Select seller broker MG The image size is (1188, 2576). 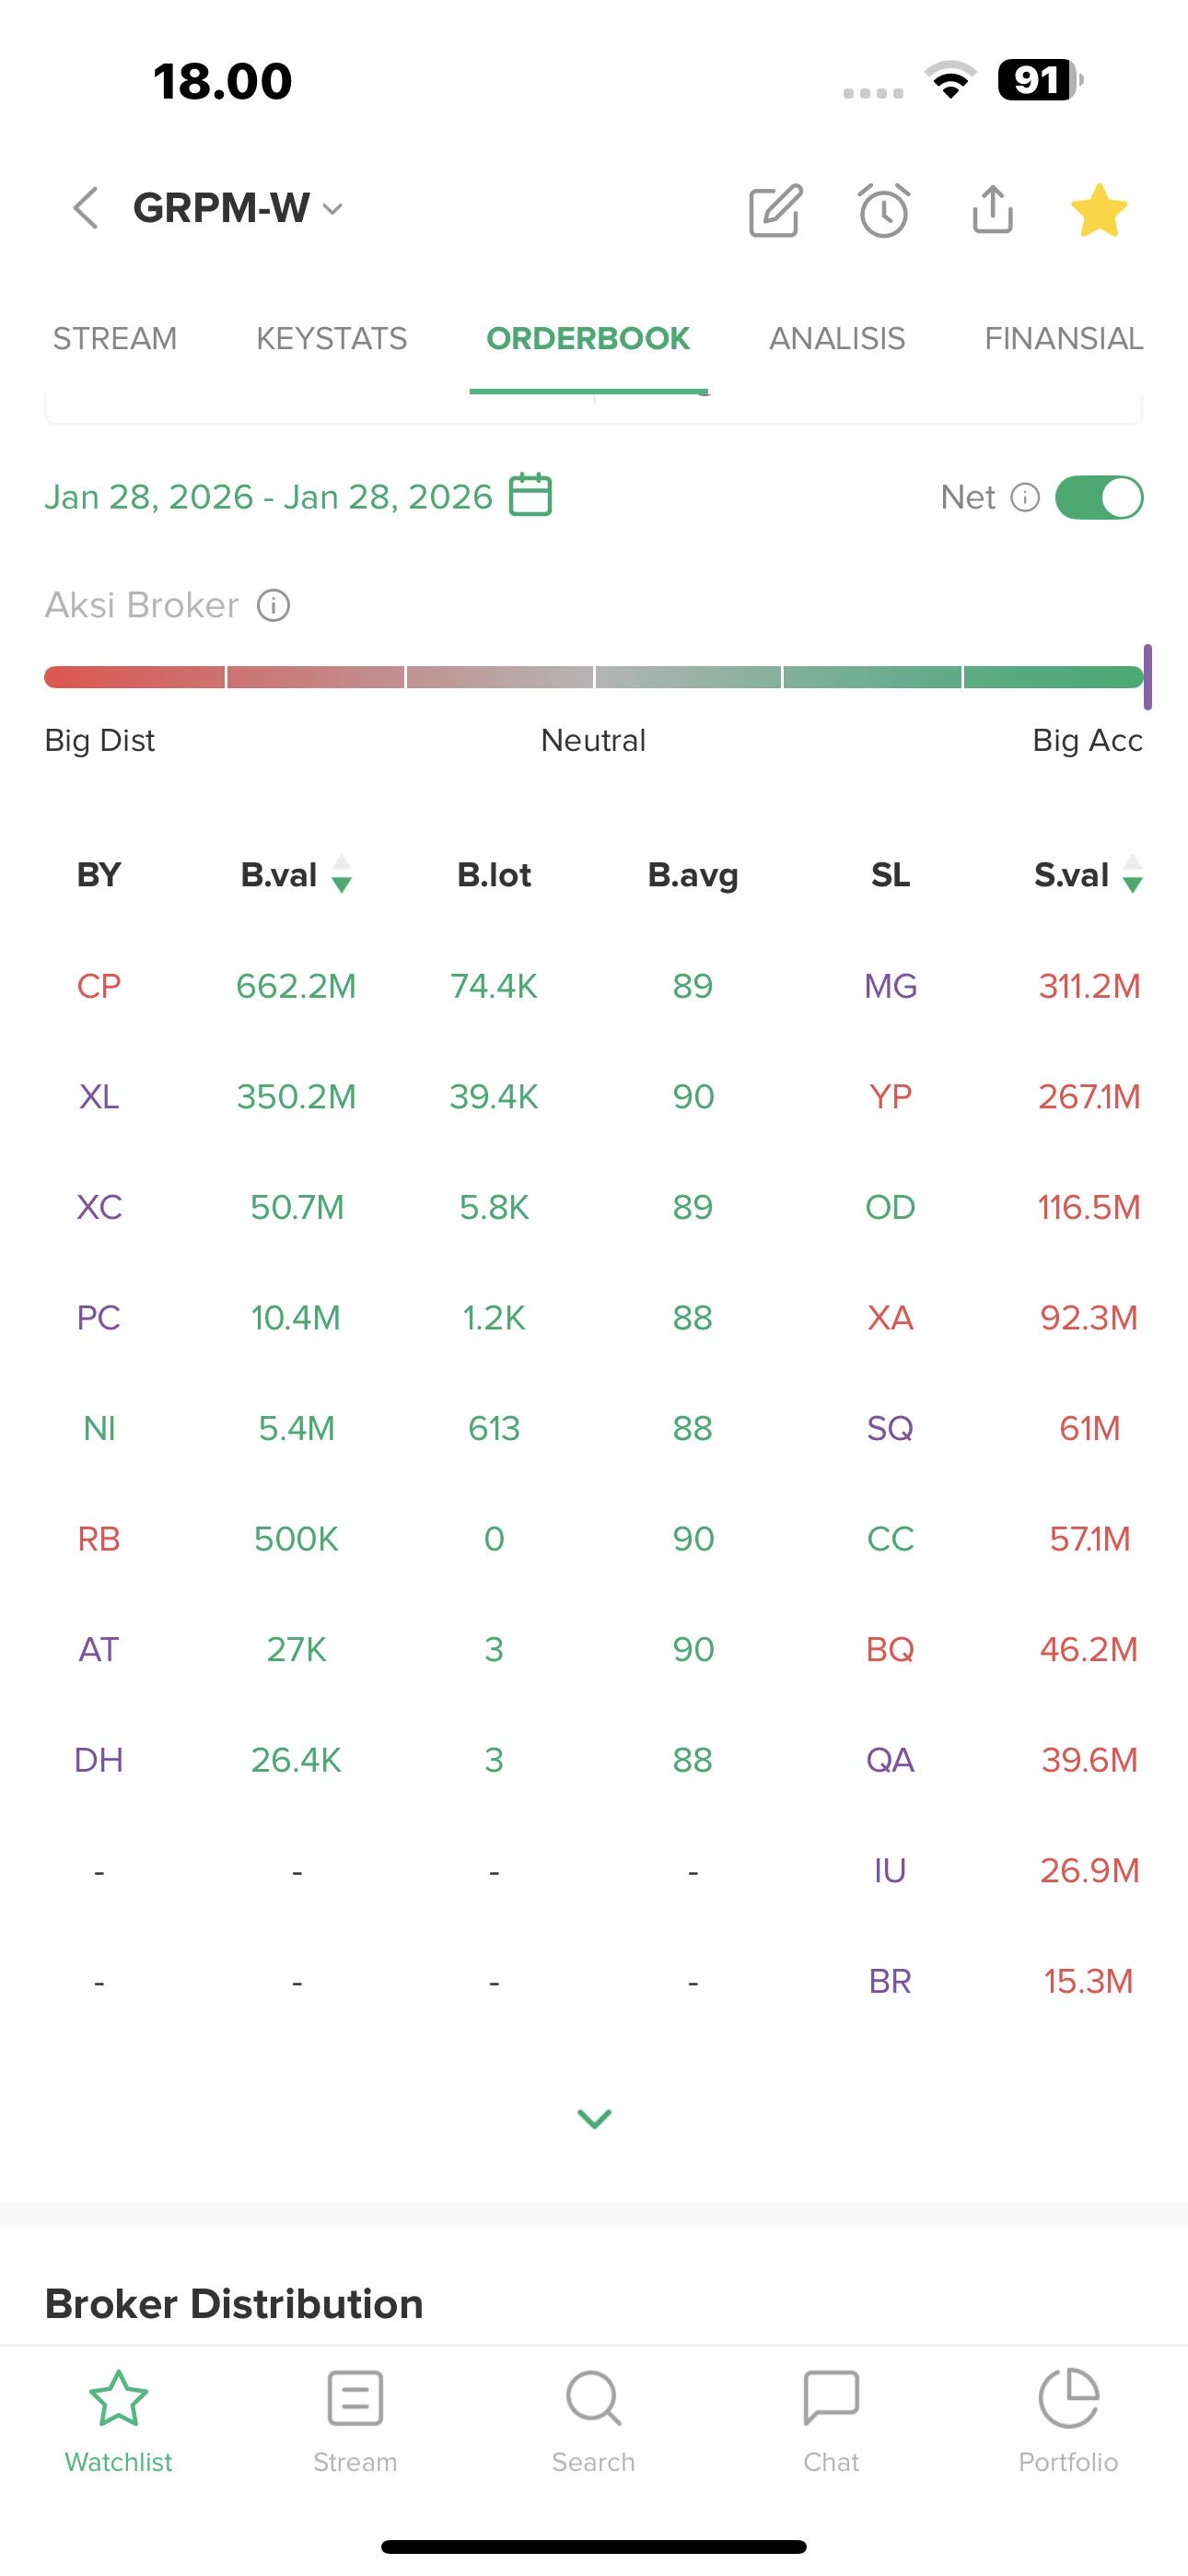coord(890,986)
